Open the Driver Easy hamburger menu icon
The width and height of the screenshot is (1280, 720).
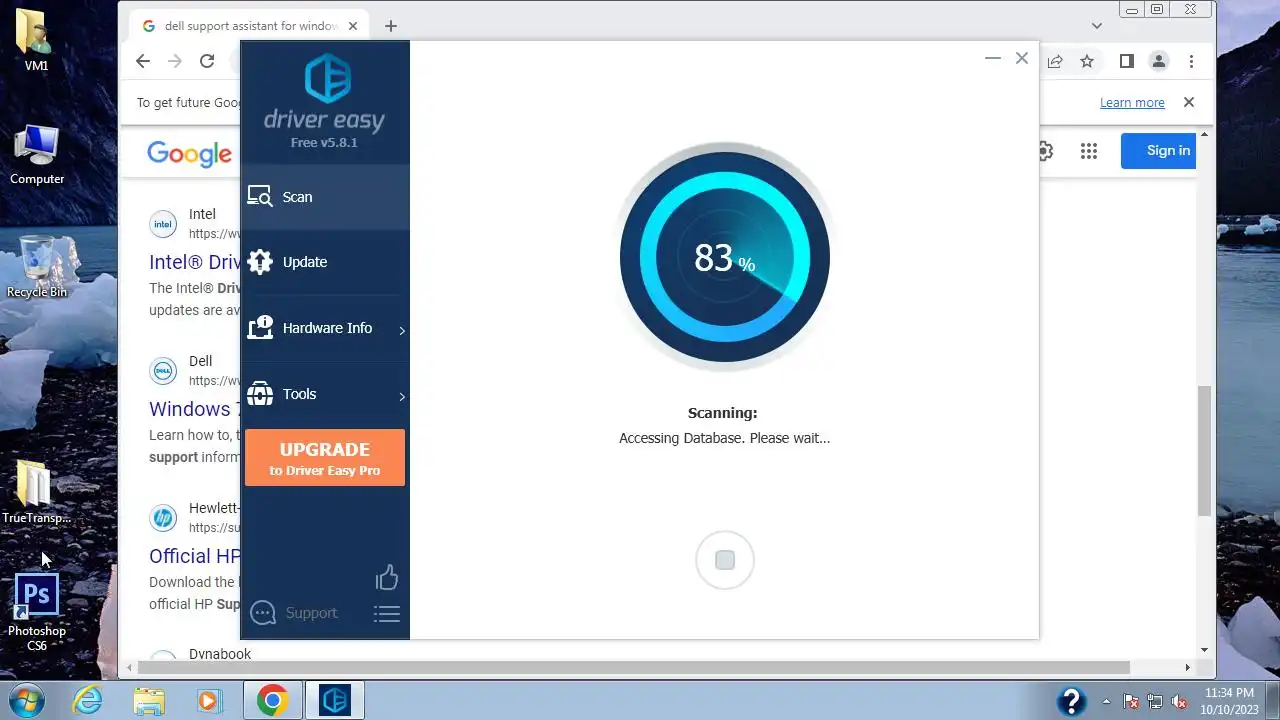pyautogui.click(x=387, y=614)
